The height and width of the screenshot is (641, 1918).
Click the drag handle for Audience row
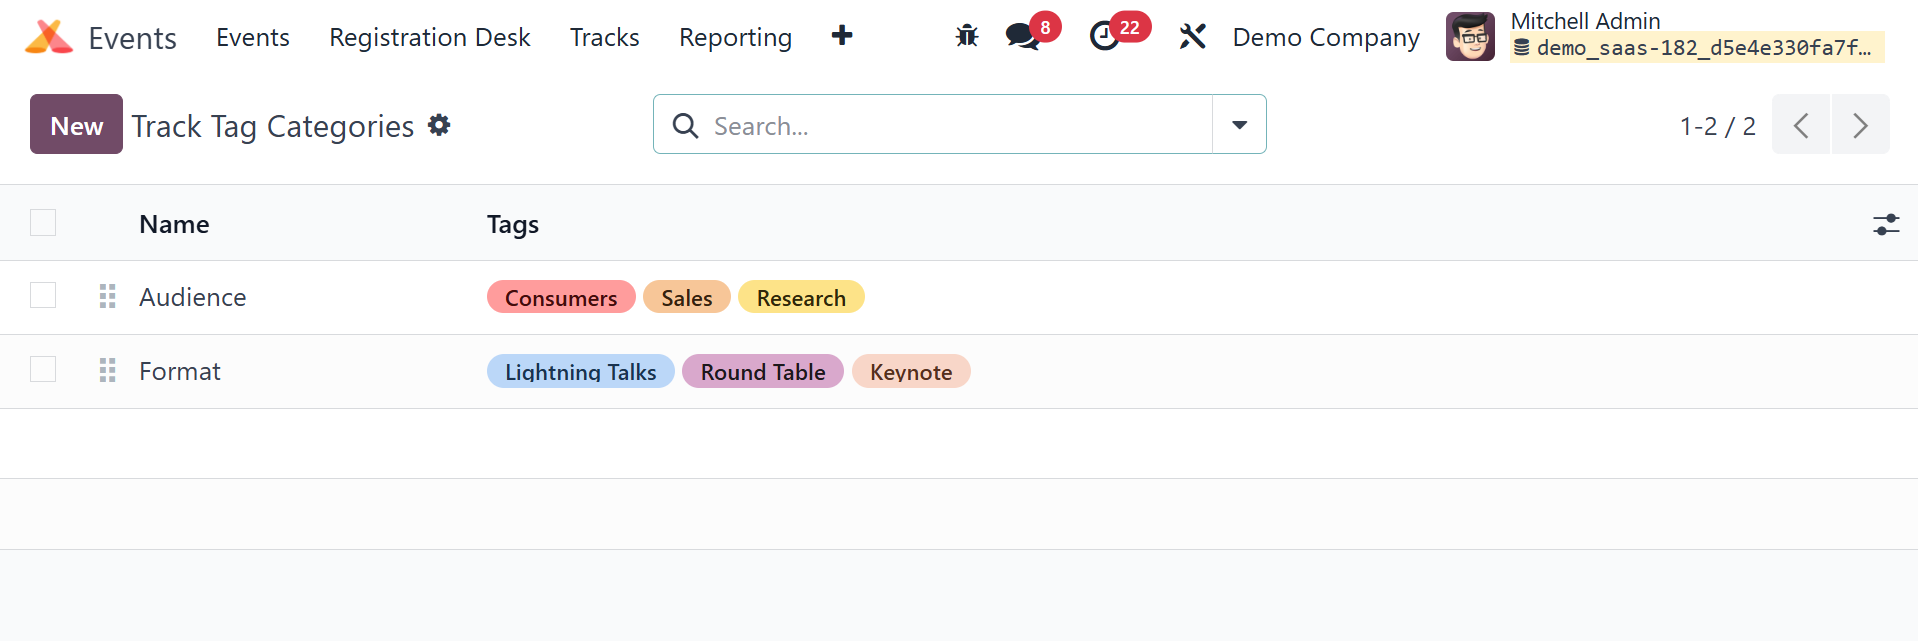[108, 296]
